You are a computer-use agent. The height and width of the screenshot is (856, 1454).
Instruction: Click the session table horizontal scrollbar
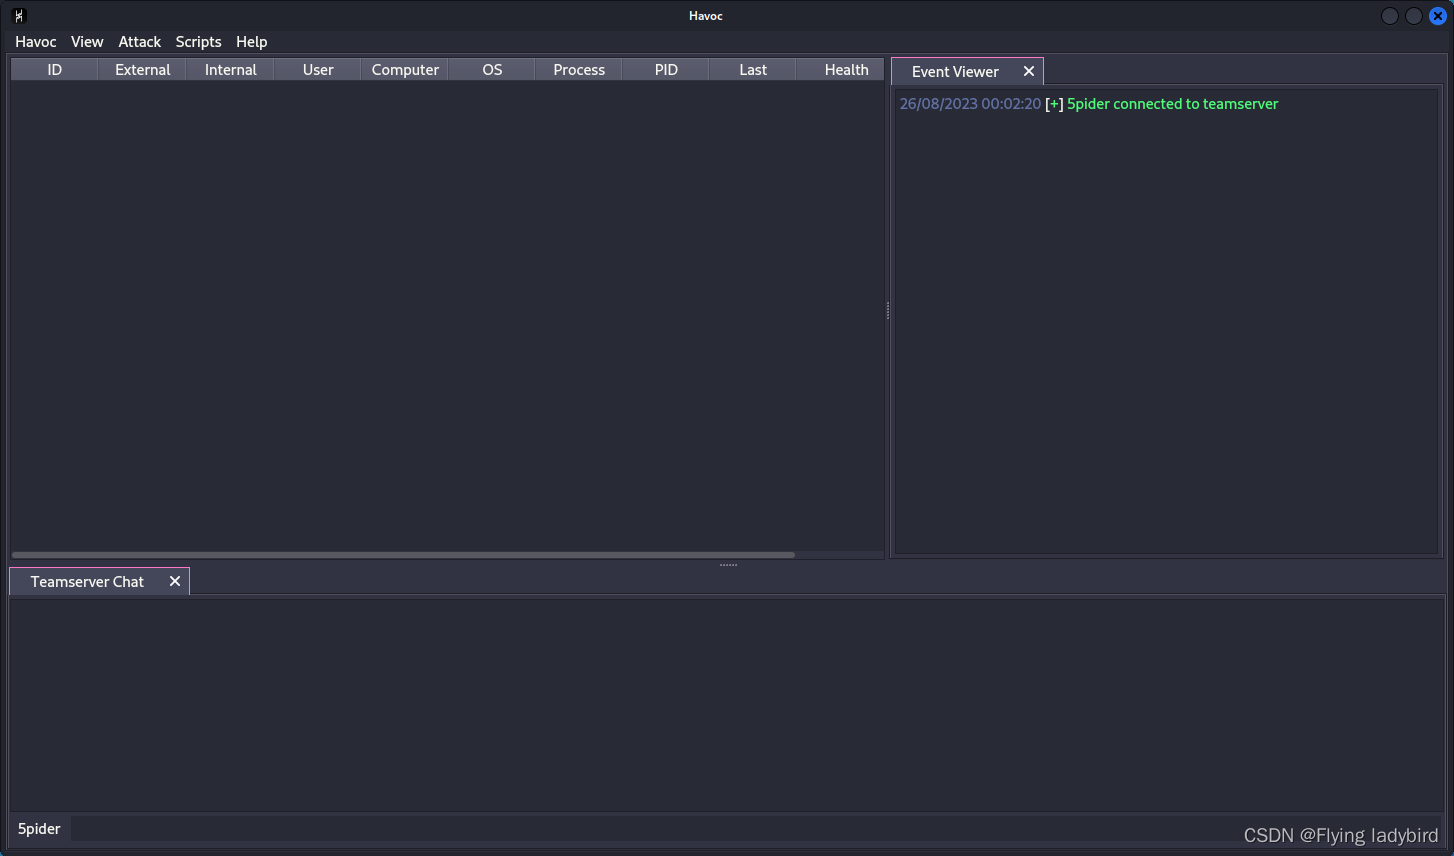(x=403, y=554)
